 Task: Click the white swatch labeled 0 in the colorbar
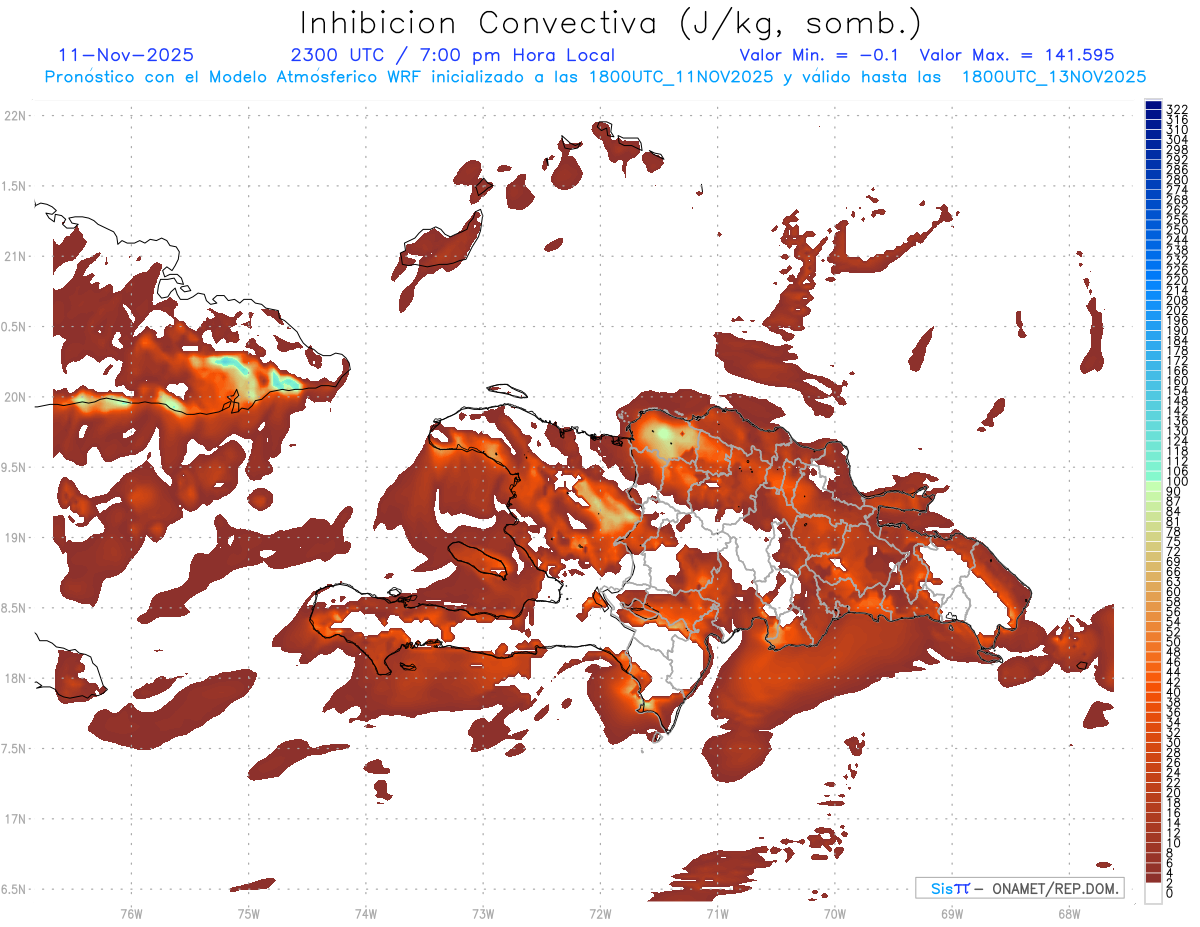pyautogui.click(x=1153, y=895)
